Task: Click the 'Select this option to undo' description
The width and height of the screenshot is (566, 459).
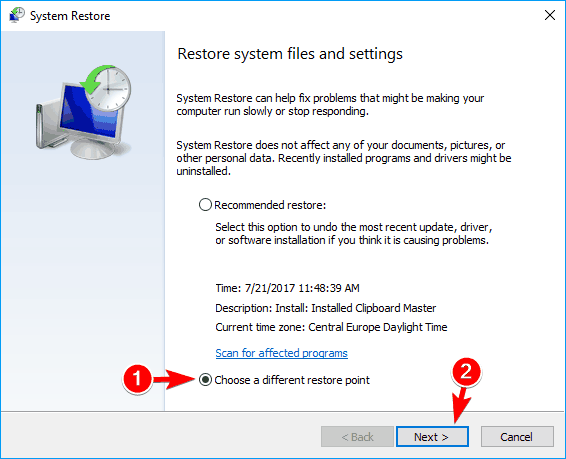Action: pyautogui.click(x=354, y=233)
